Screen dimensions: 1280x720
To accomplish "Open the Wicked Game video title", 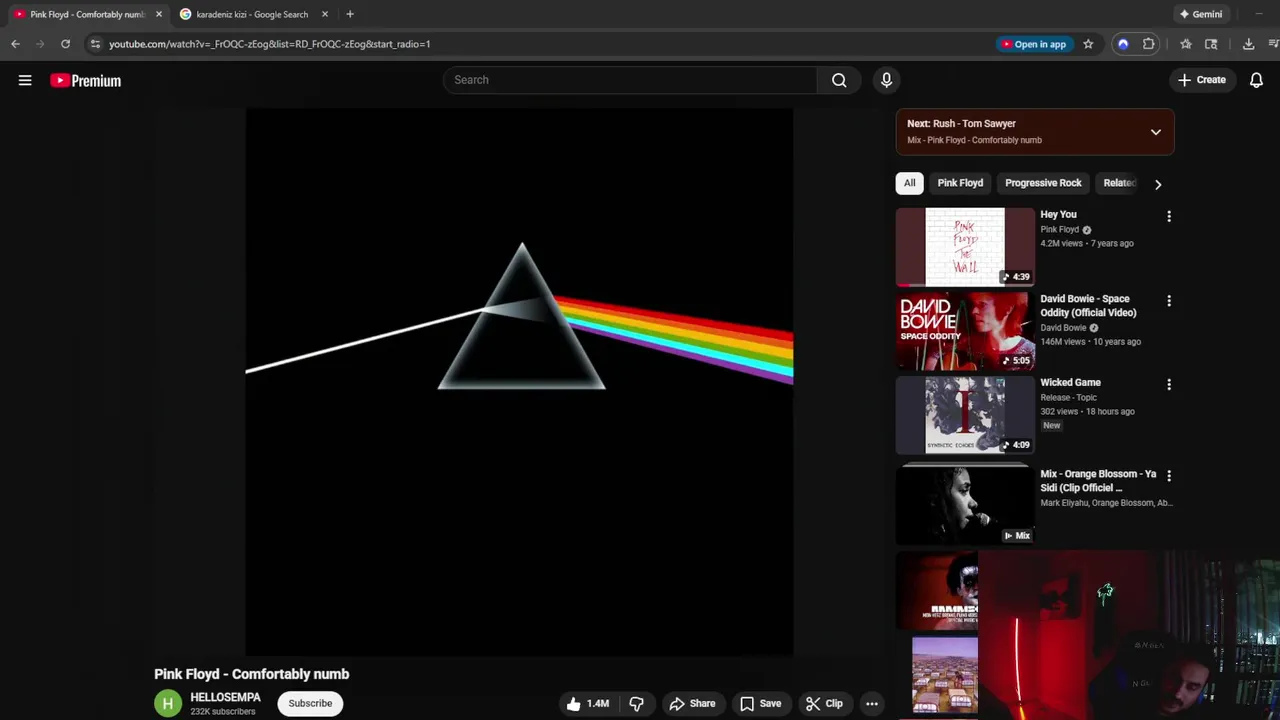I will click(1070, 382).
